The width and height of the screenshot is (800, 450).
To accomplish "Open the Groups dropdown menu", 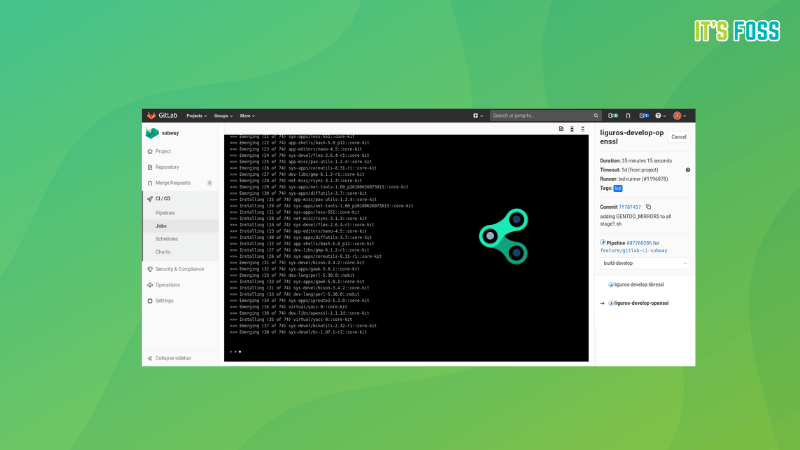I will (223, 116).
